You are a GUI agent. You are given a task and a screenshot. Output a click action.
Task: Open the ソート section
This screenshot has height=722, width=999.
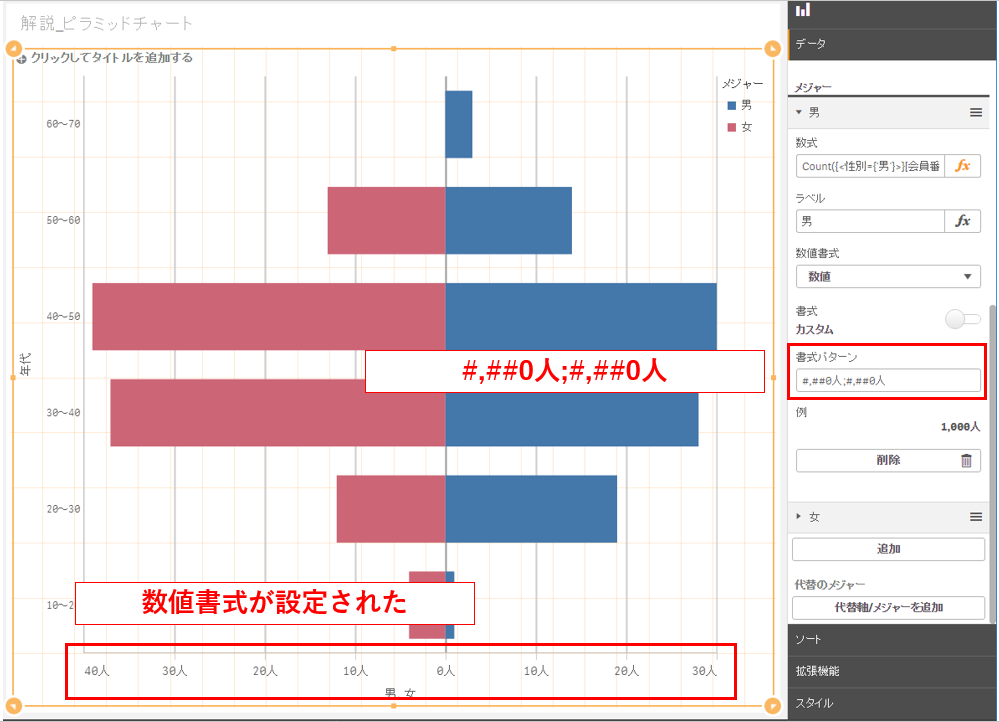pyautogui.click(x=892, y=638)
